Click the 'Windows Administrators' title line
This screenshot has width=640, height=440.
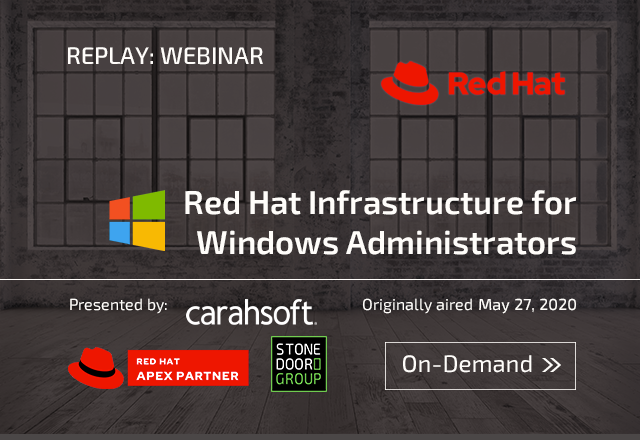click(386, 242)
